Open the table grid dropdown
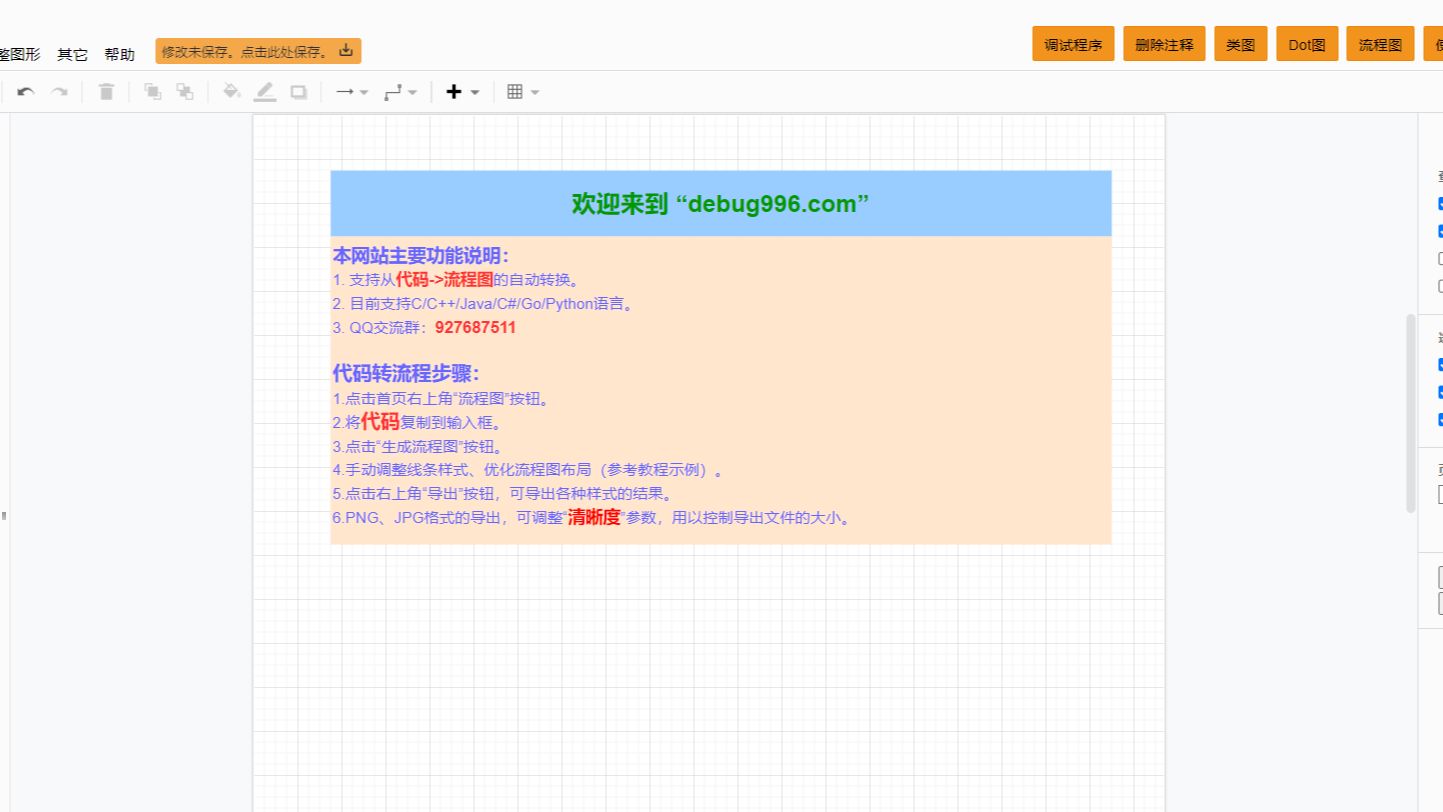 point(522,92)
